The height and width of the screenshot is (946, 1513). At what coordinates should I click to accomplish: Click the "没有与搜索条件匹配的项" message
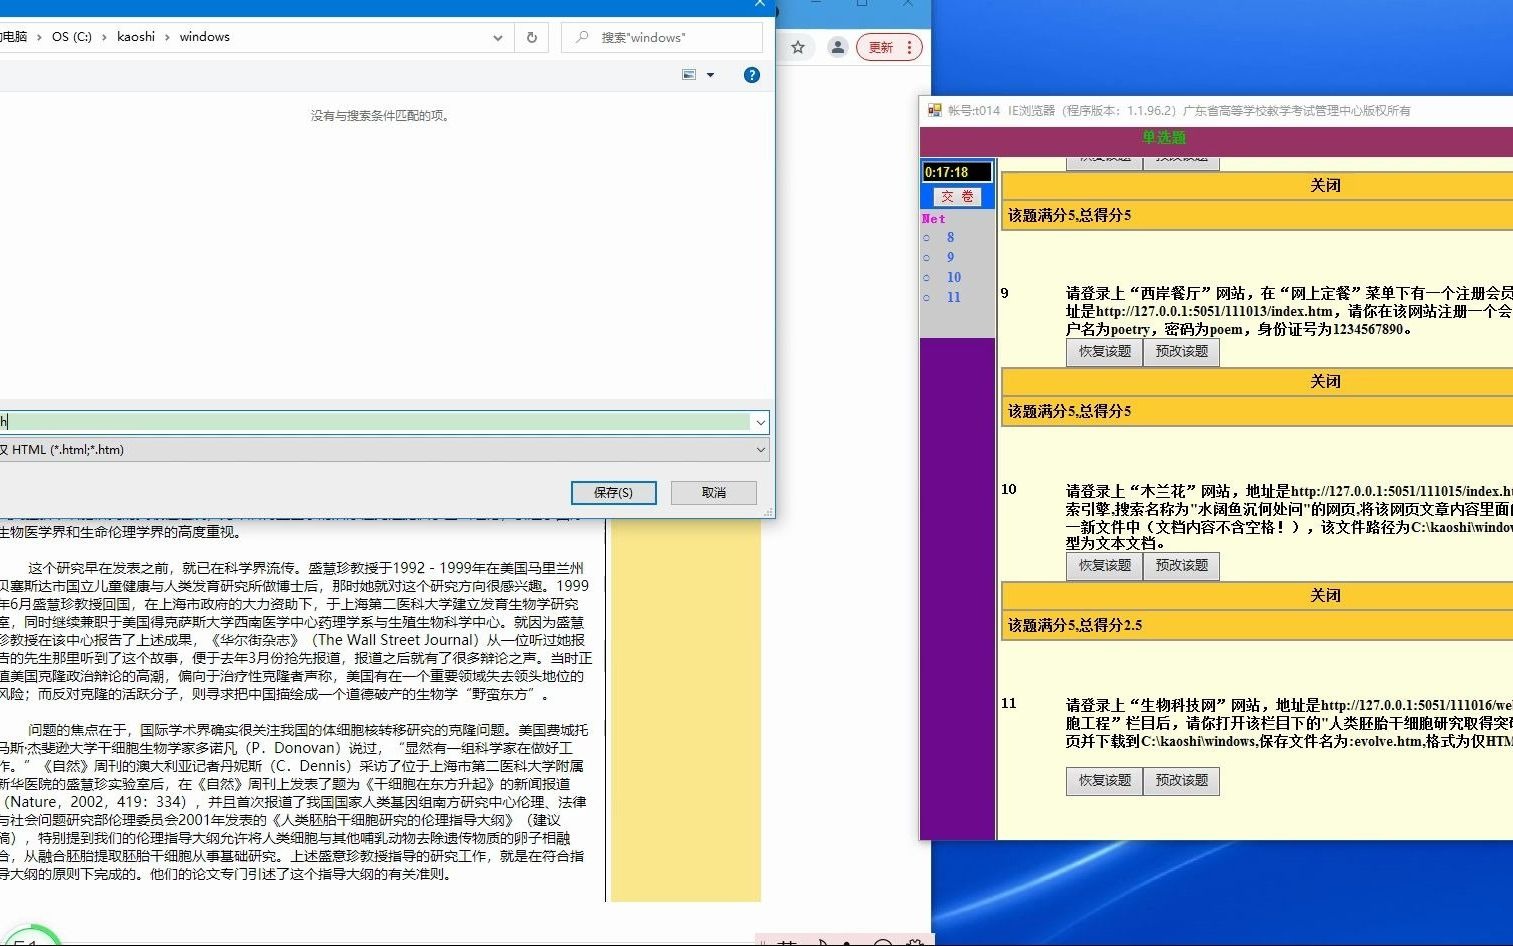coord(382,116)
